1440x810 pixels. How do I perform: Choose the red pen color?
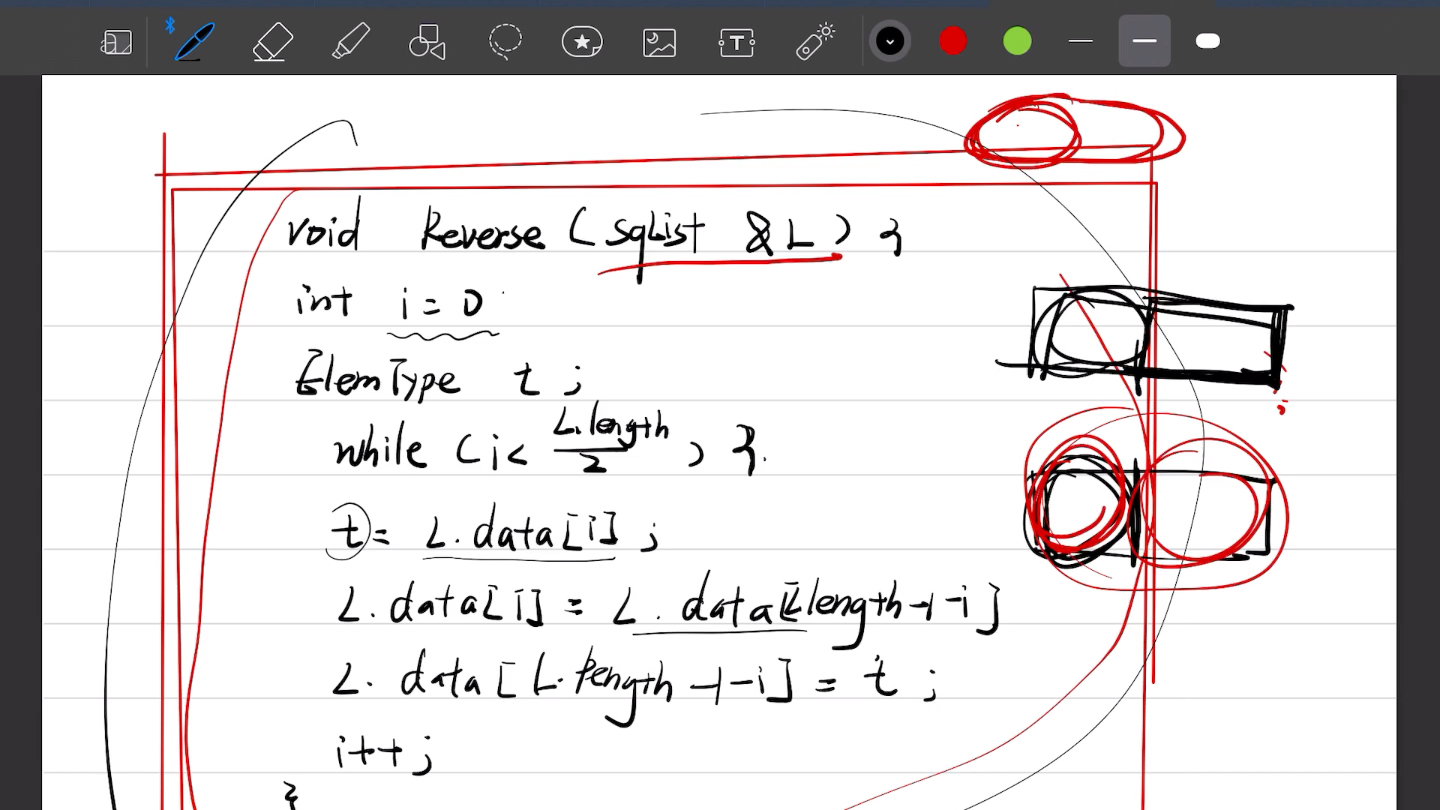[953, 41]
